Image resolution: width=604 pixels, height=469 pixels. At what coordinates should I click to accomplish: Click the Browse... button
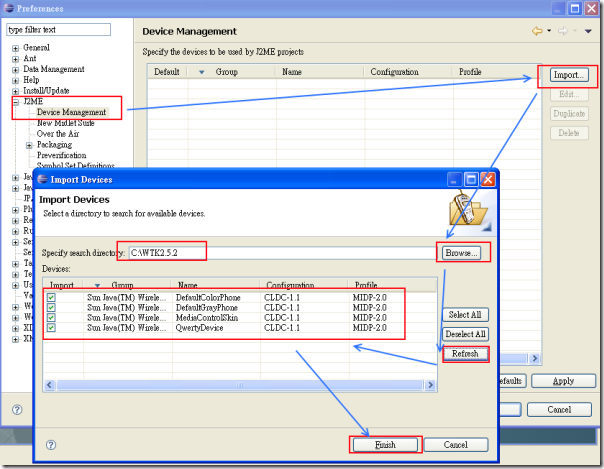(461, 253)
